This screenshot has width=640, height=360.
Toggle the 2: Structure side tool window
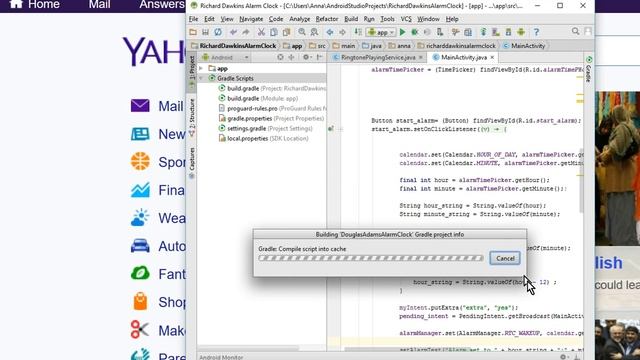tap(192, 118)
